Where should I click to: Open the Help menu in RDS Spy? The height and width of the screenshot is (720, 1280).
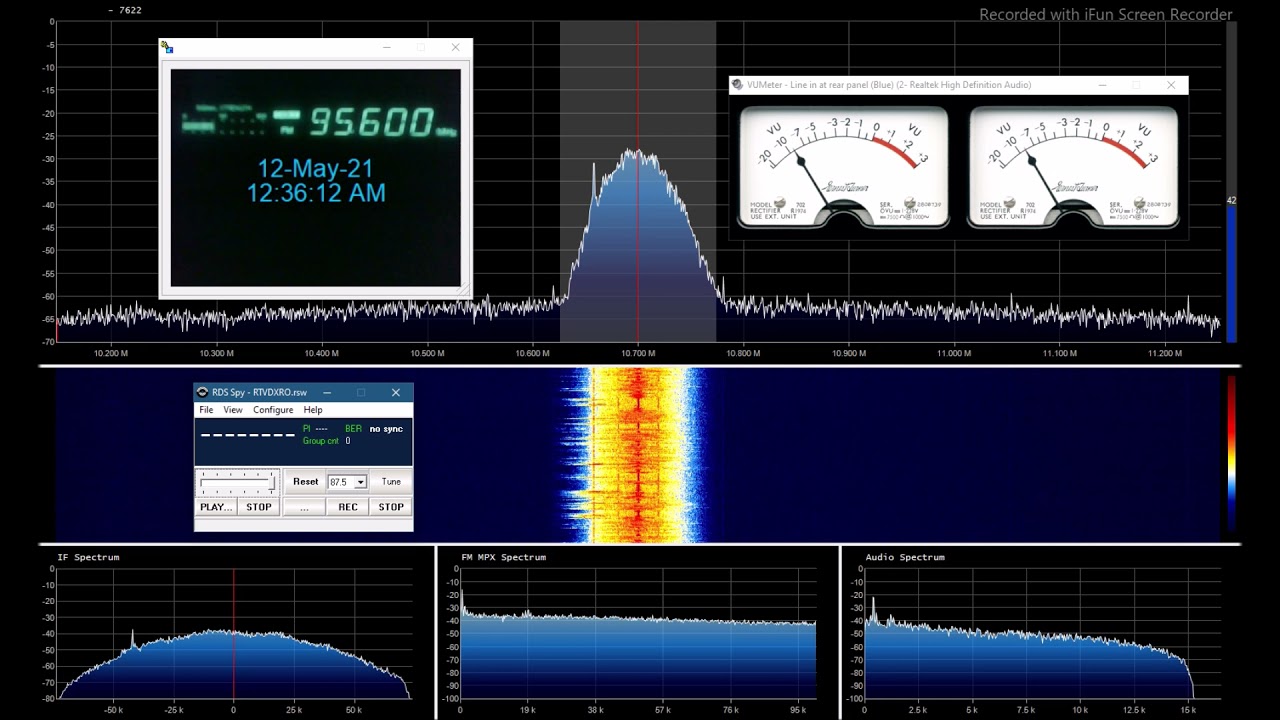click(313, 410)
